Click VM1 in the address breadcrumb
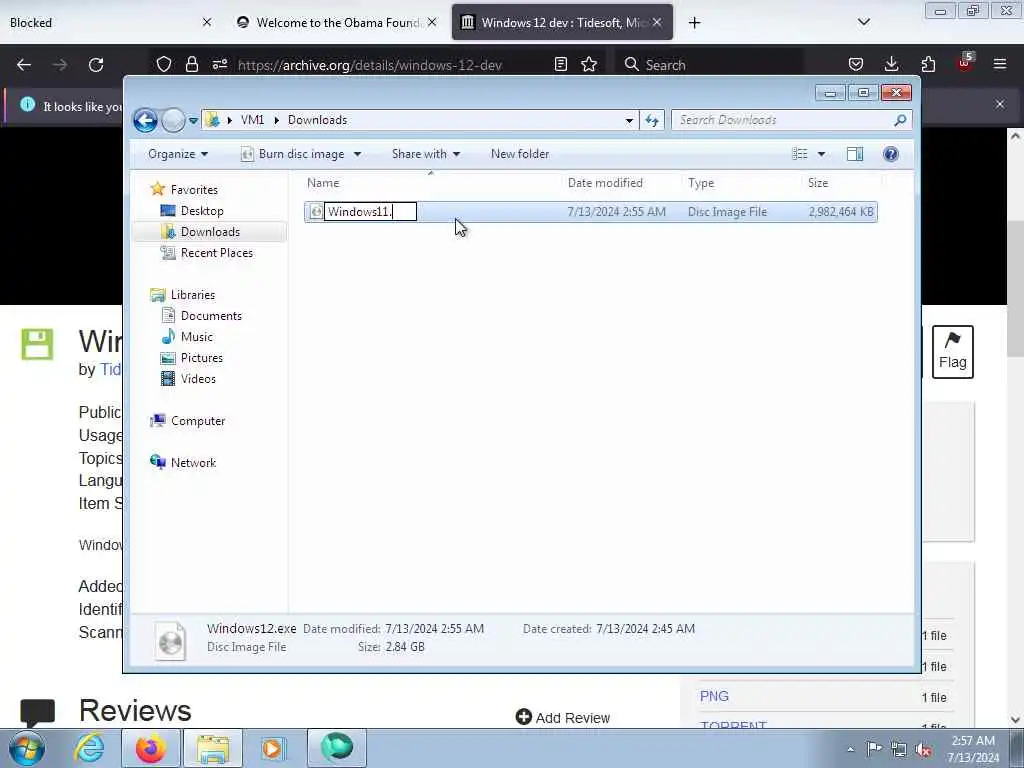 coord(252,120)
